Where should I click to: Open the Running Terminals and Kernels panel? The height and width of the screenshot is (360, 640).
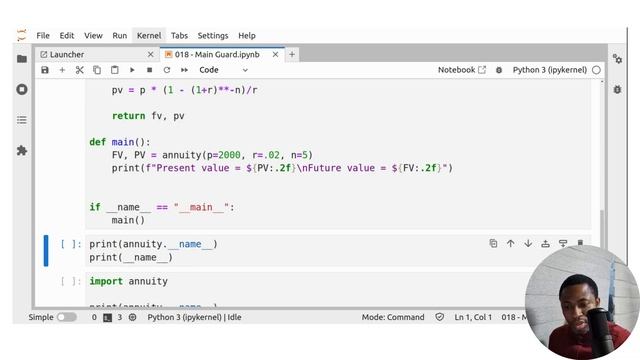coord(22,89)
